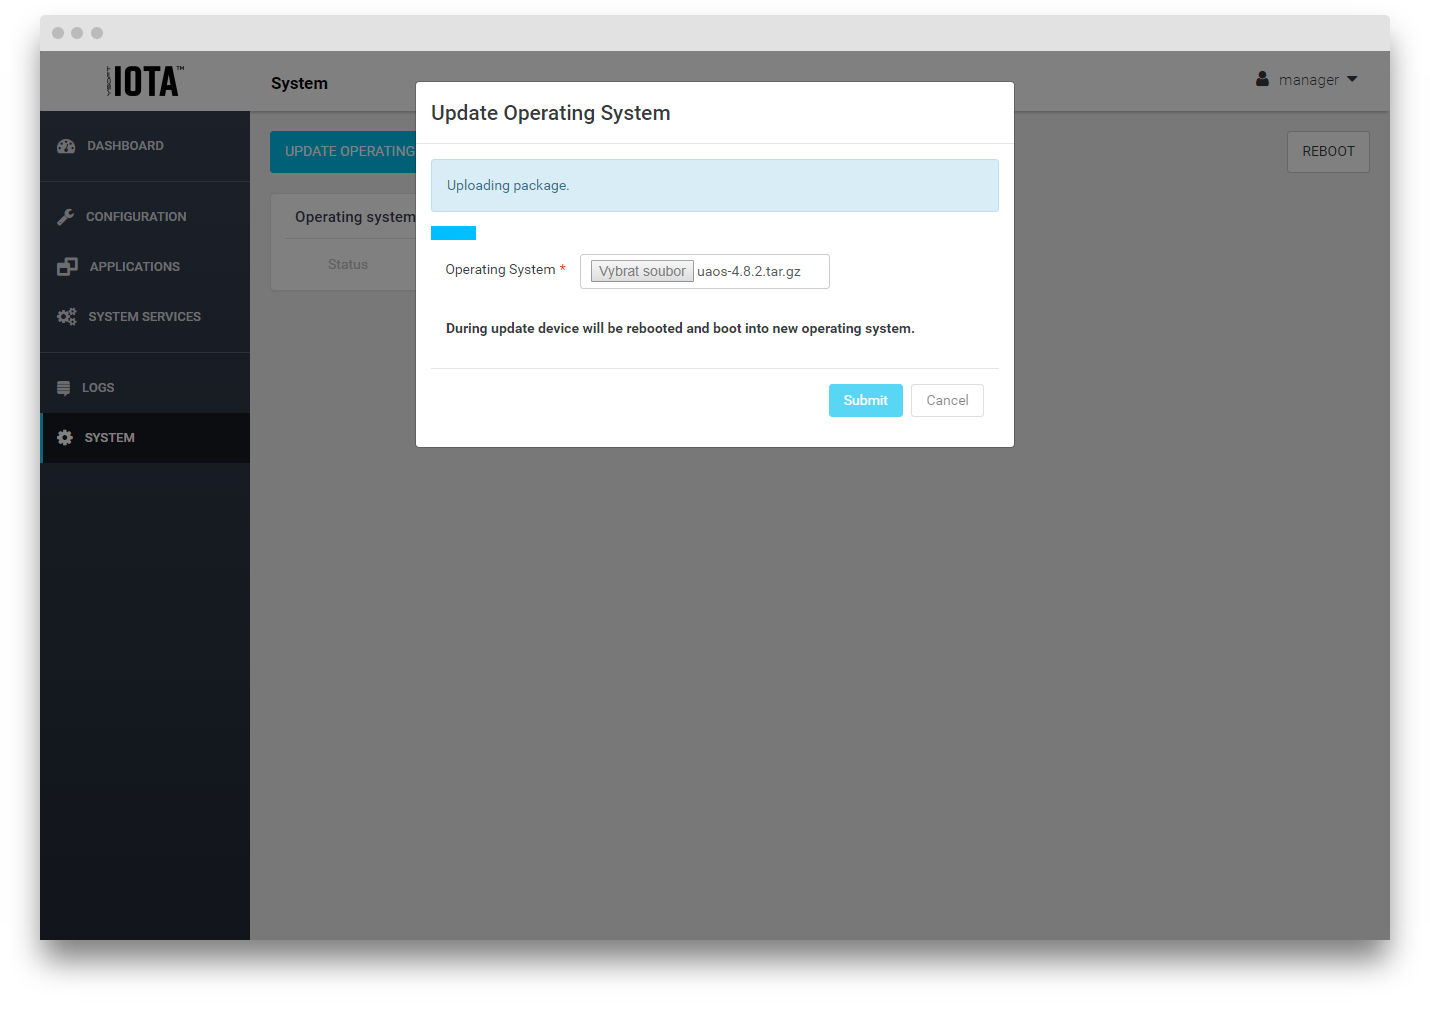
Task: Click the System gear icon
Action: click(x=65, y=438)
